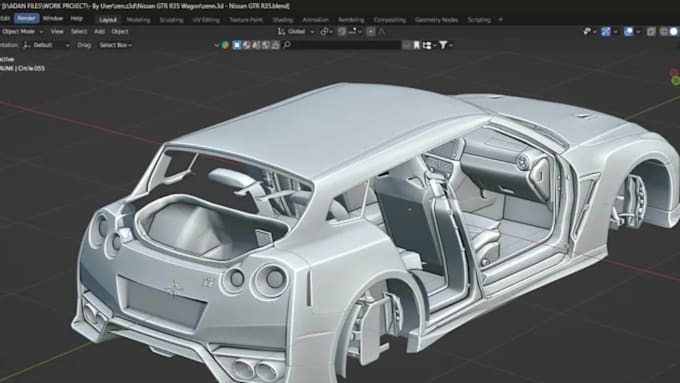Toggle X-ray view
This screenshot has width=680, height=383.
[651, 32]
